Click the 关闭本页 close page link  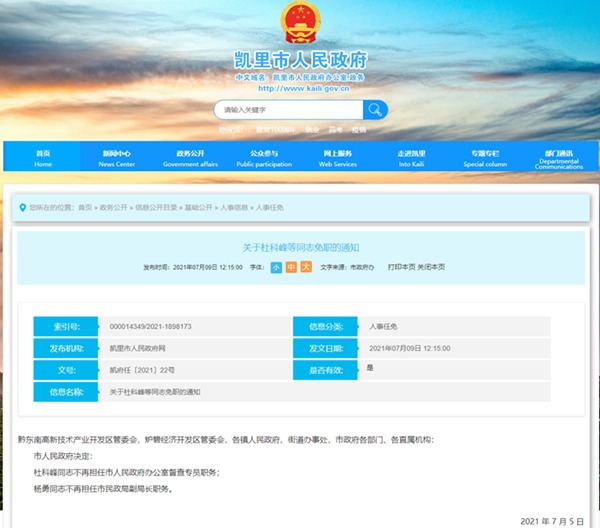(x=431, y=267)
